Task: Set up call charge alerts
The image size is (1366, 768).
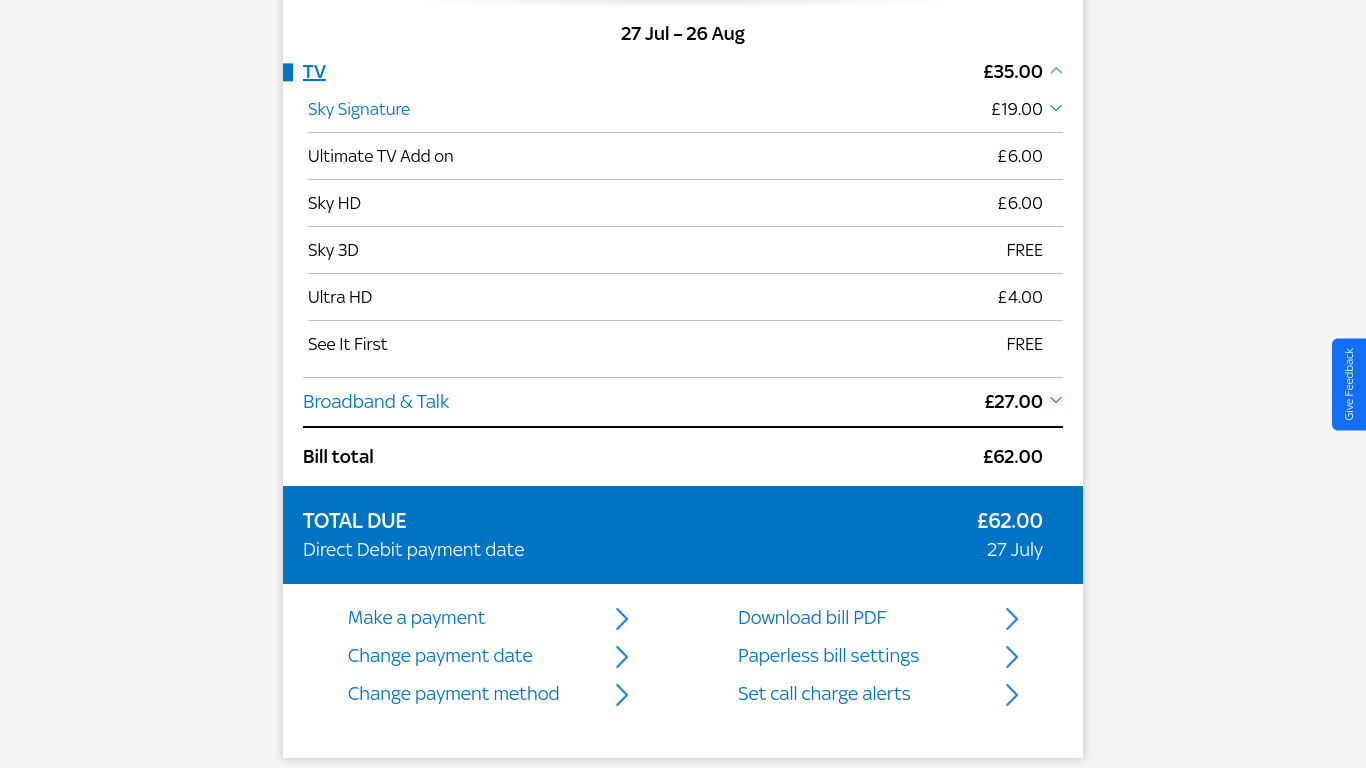Action: (824, 694)
